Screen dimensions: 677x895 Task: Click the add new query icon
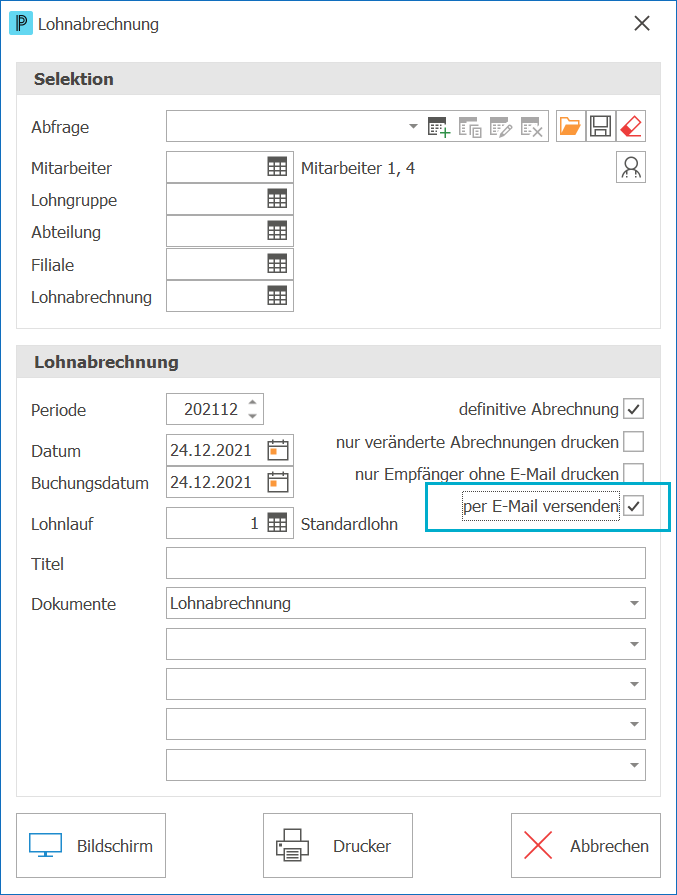[438, 127]
